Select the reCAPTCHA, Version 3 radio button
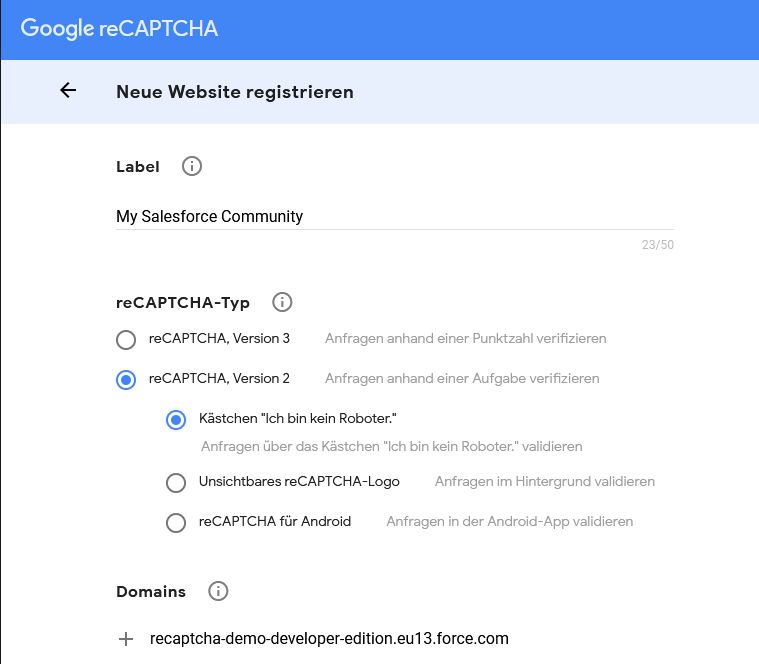This screenshot has height=664, width=759. 126,340
